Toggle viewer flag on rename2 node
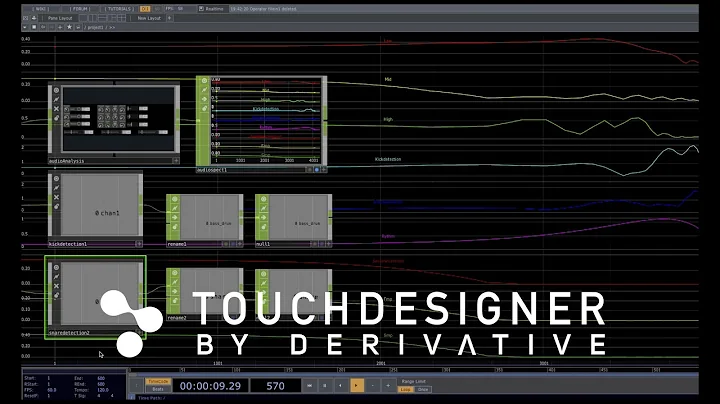Image resolution: width=720 pixels, height=404 pixels. pyautogui.click(x=174, y=273)
